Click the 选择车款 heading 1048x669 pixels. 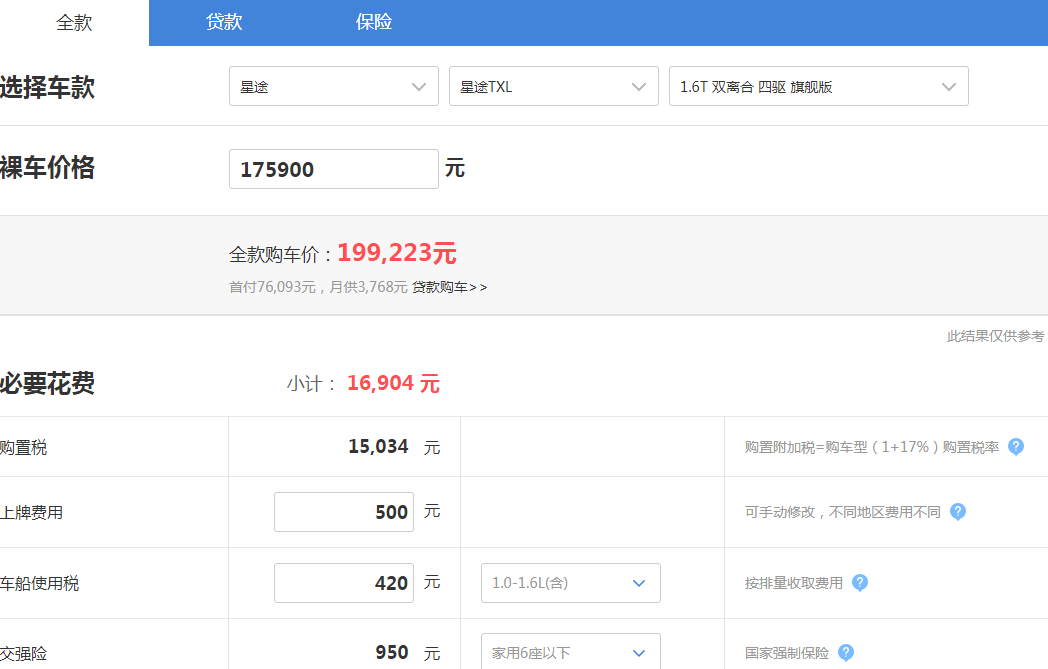pyautogui.click(x=47, y=88)
